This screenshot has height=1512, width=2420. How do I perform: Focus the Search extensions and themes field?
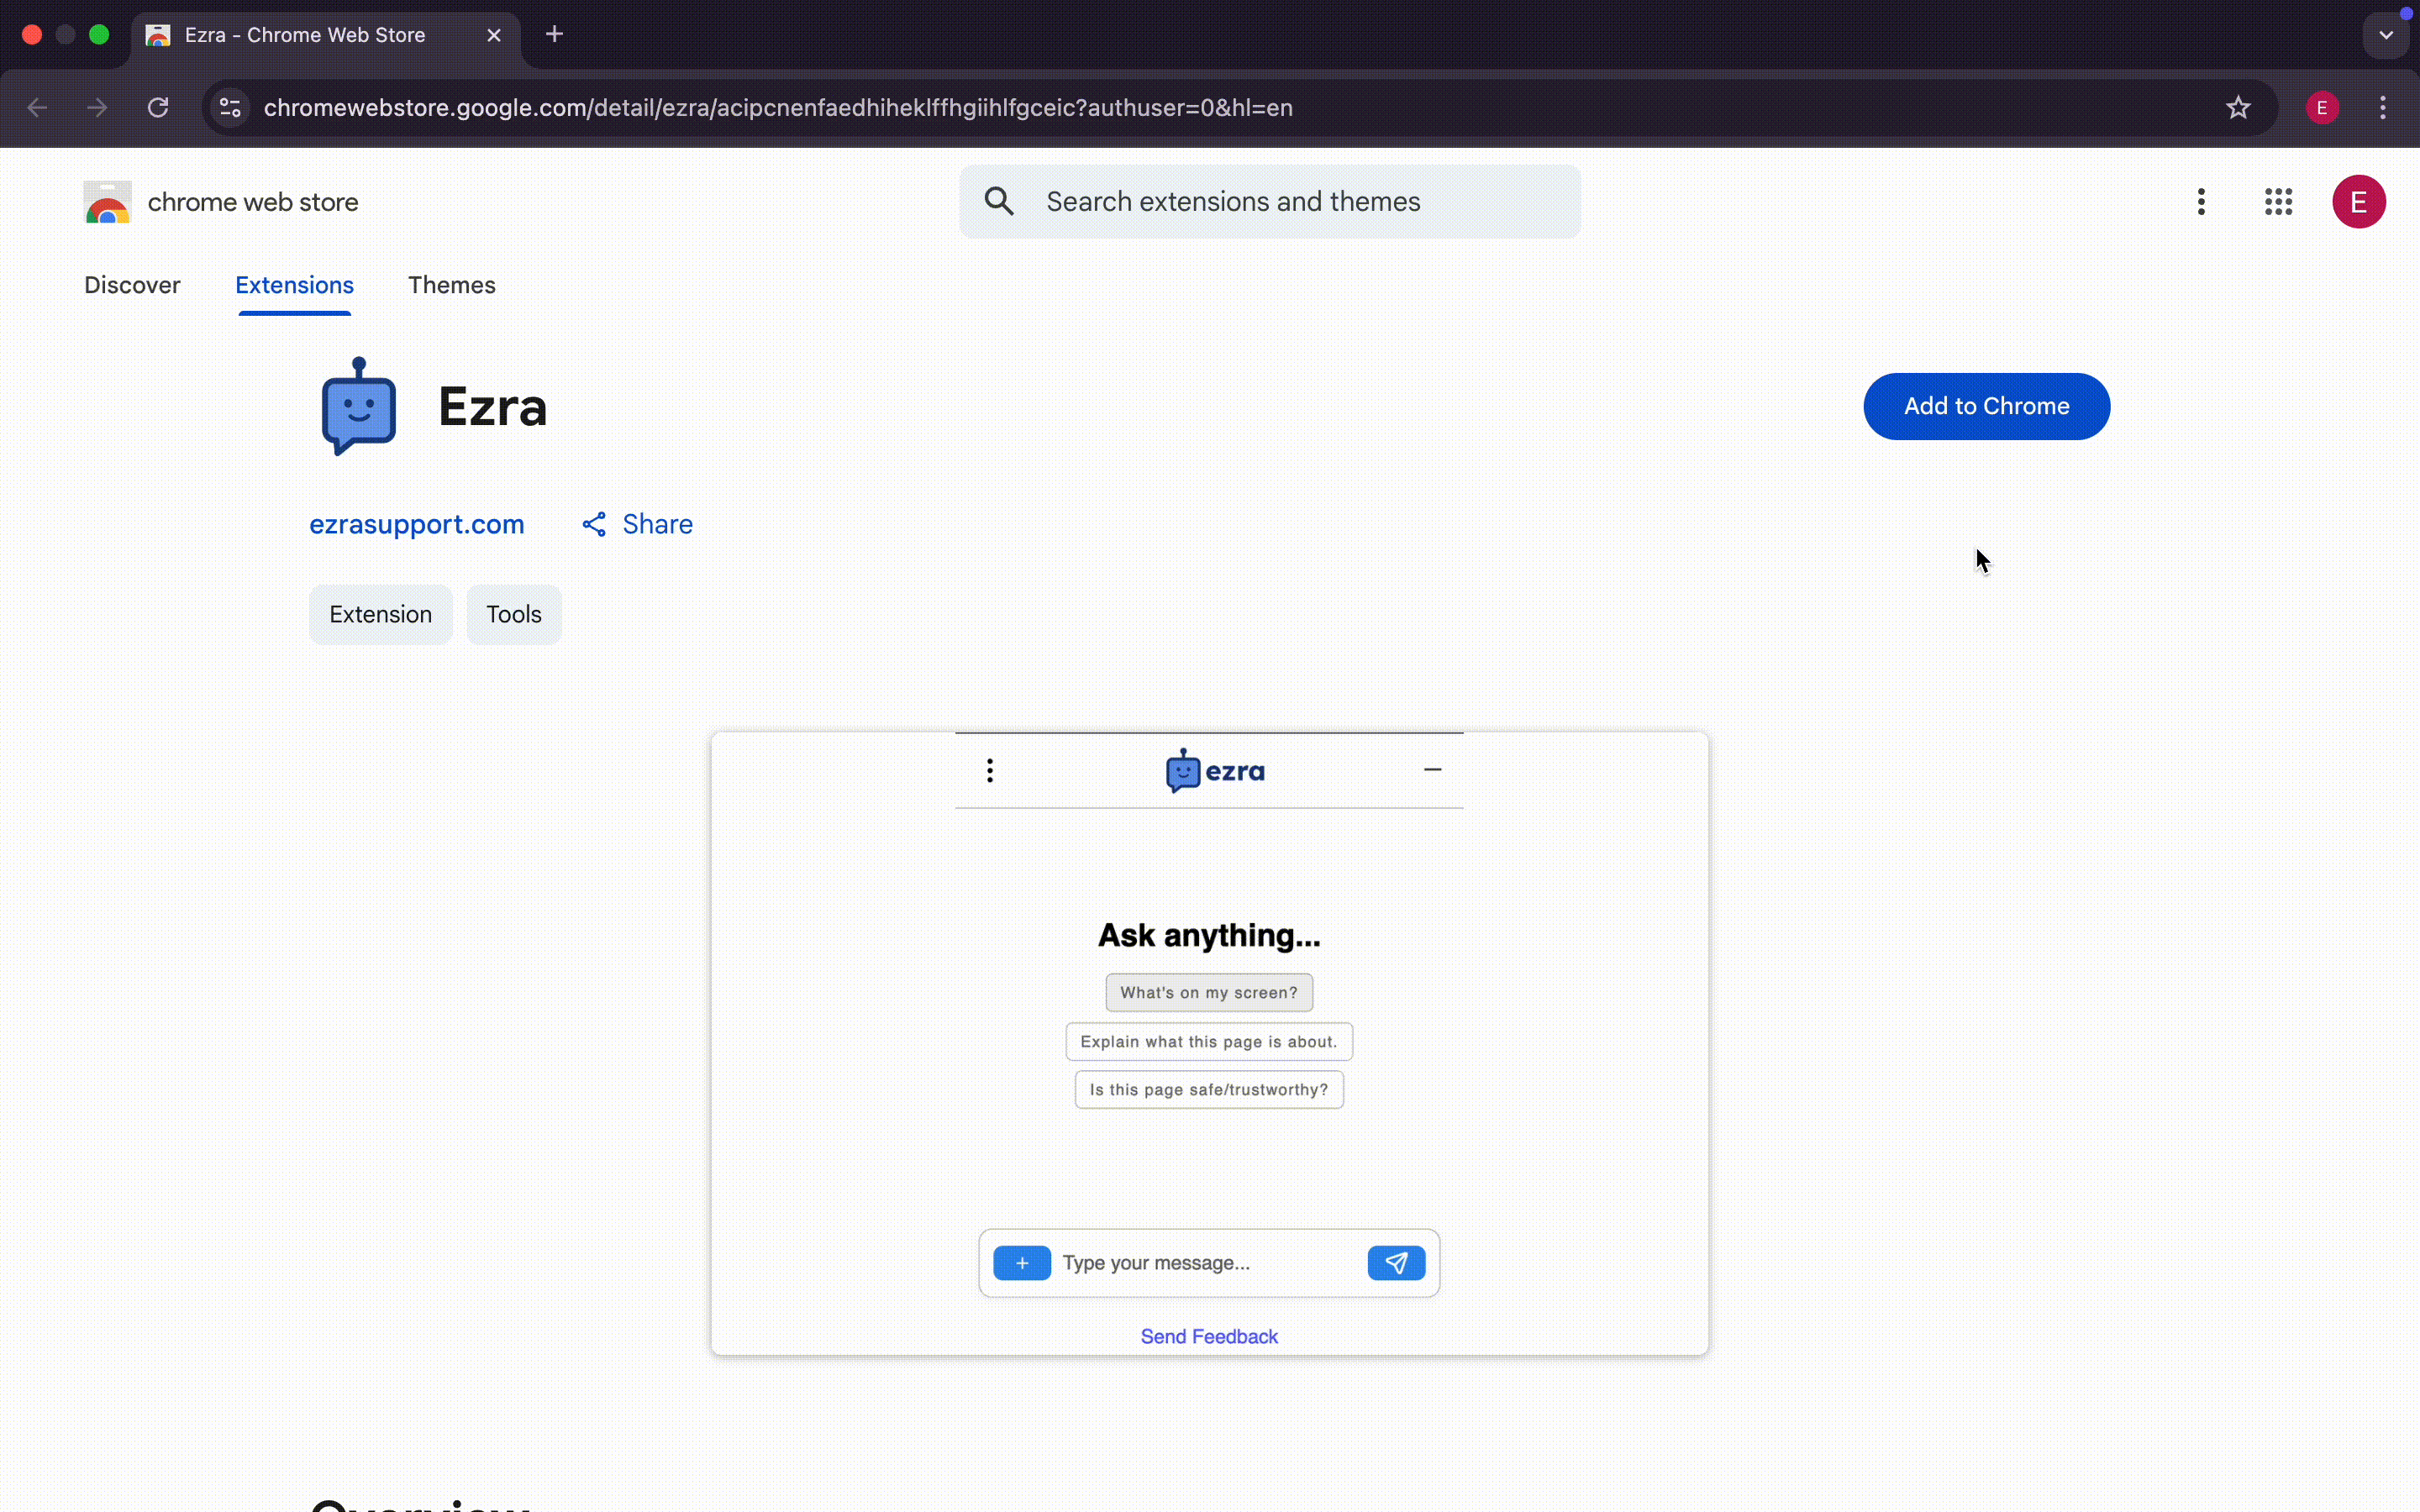pos(1270,202)
